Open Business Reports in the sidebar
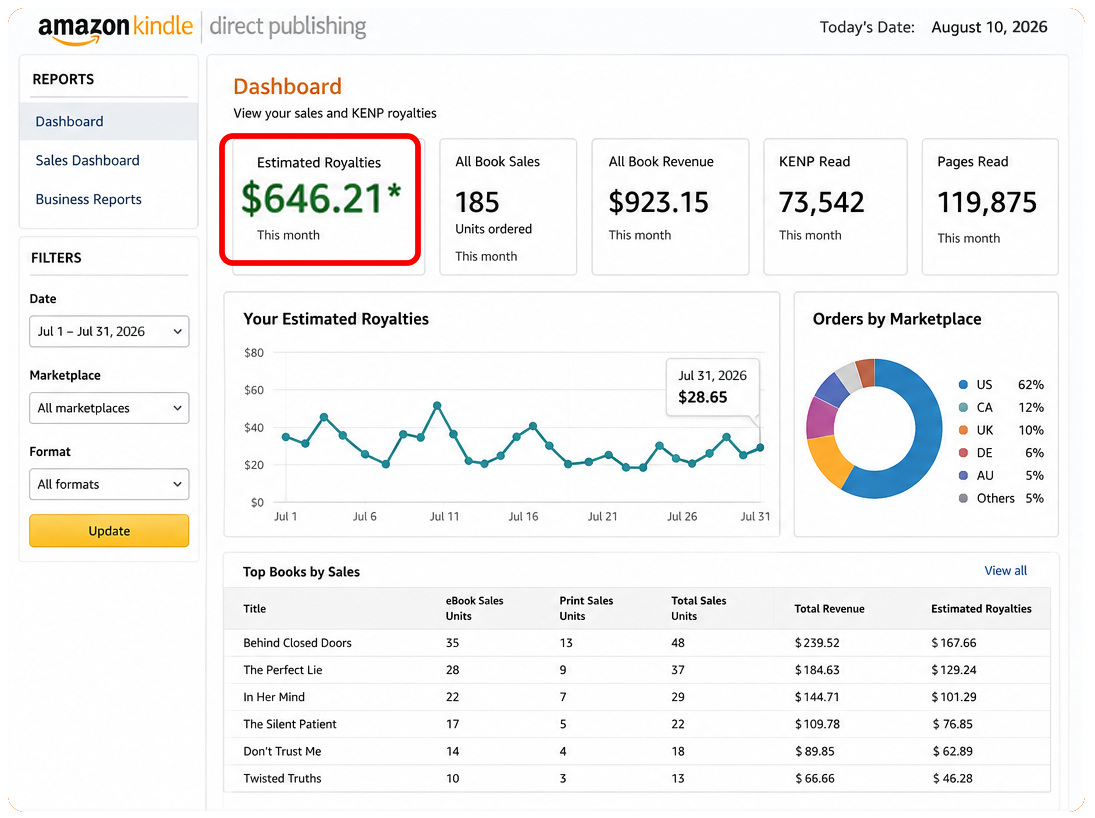1095x818 pixels. coord(89,200)
